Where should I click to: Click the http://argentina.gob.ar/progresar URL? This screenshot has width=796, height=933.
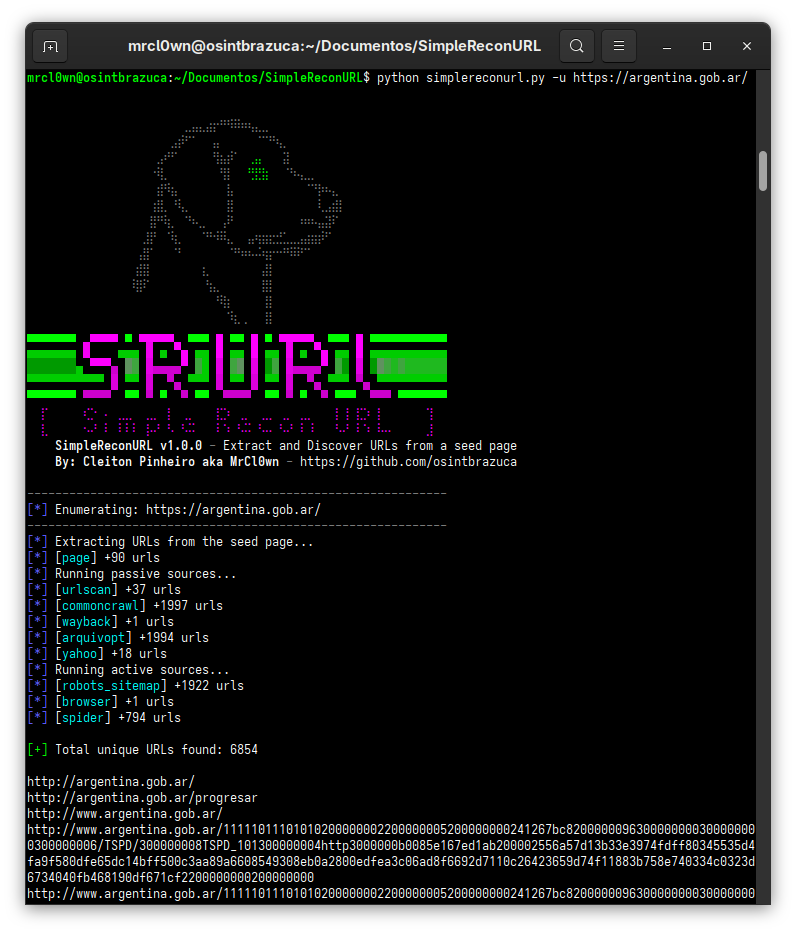[x=142, y=799]
